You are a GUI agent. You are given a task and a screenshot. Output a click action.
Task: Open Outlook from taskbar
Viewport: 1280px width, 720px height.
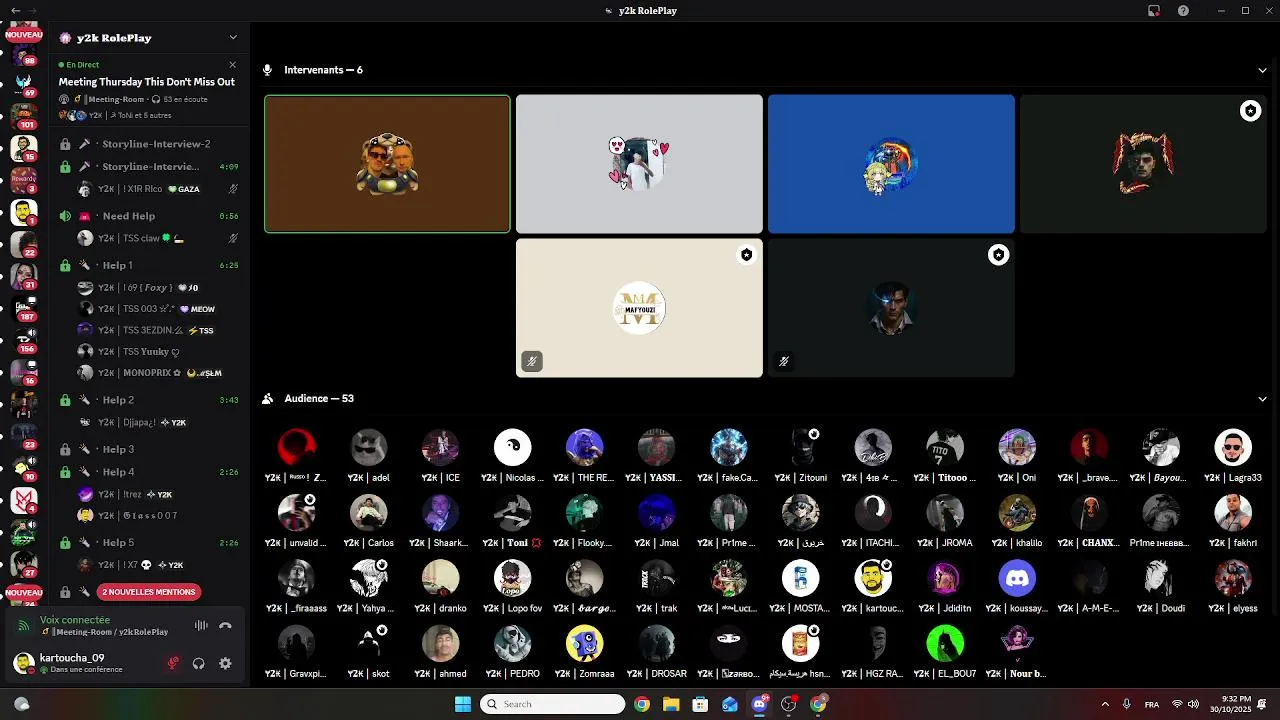730,704
